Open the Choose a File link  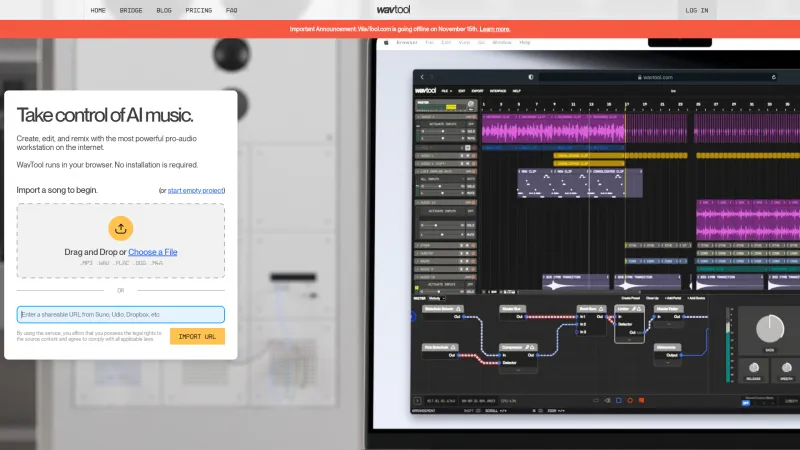pyautogui.click(x=153, y=252)
